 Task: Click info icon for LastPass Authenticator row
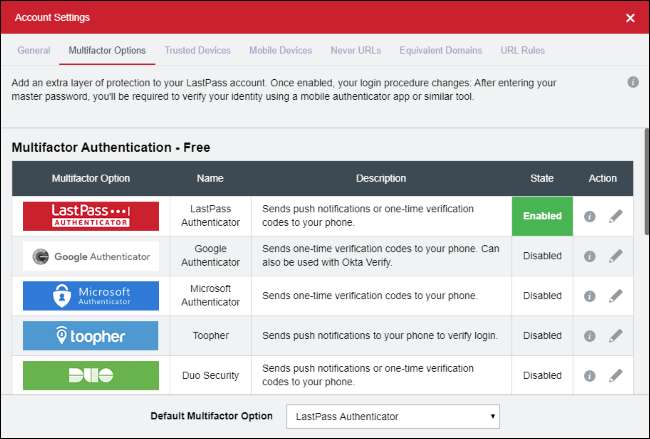click(590, 216)
